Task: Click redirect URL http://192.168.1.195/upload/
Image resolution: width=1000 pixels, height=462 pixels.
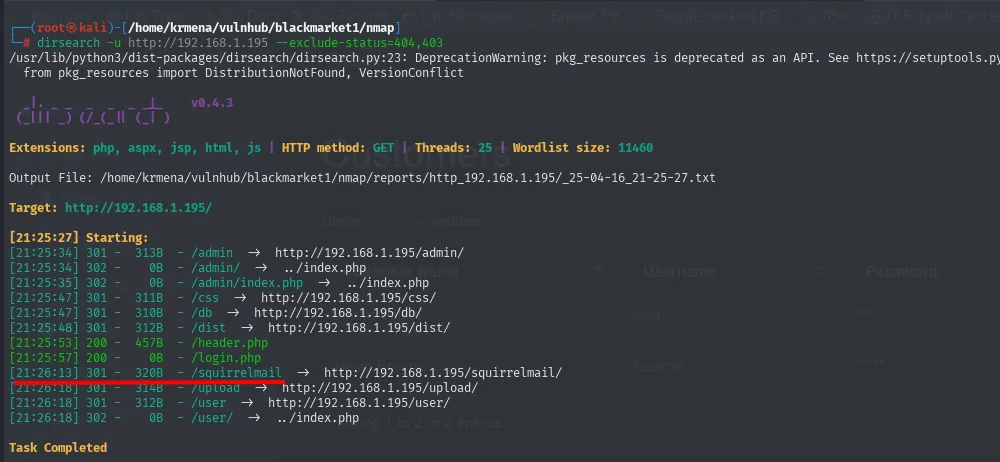Action: [380, 388]
